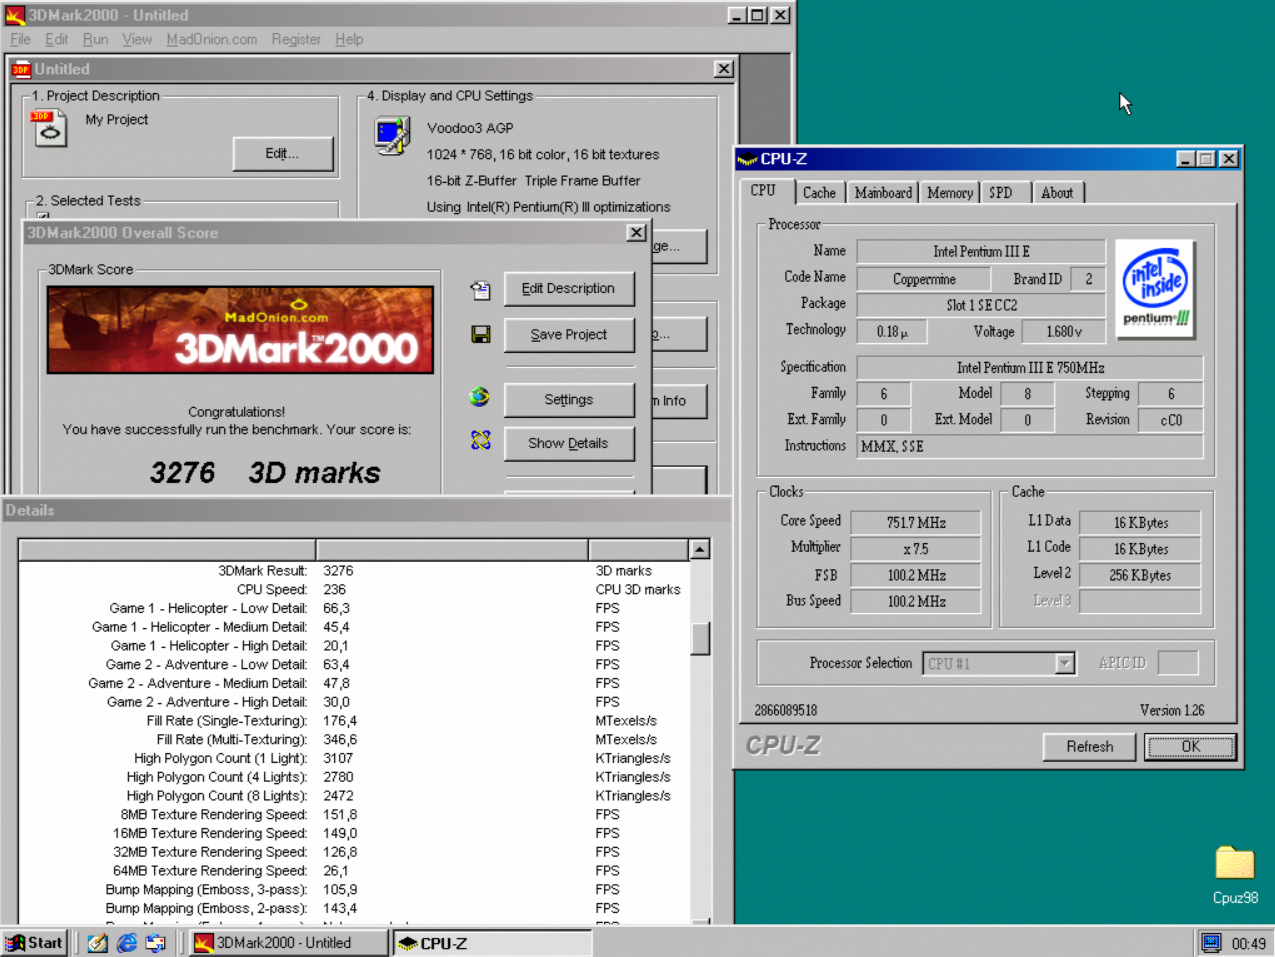
Task: Click the first column header in Details list
Action: point(167,550)
